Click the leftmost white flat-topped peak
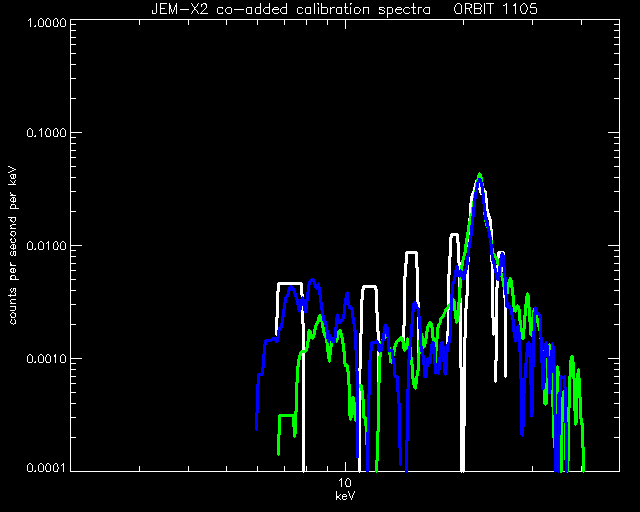The width and height of the screenshot is (640, 512). [290, 283]
